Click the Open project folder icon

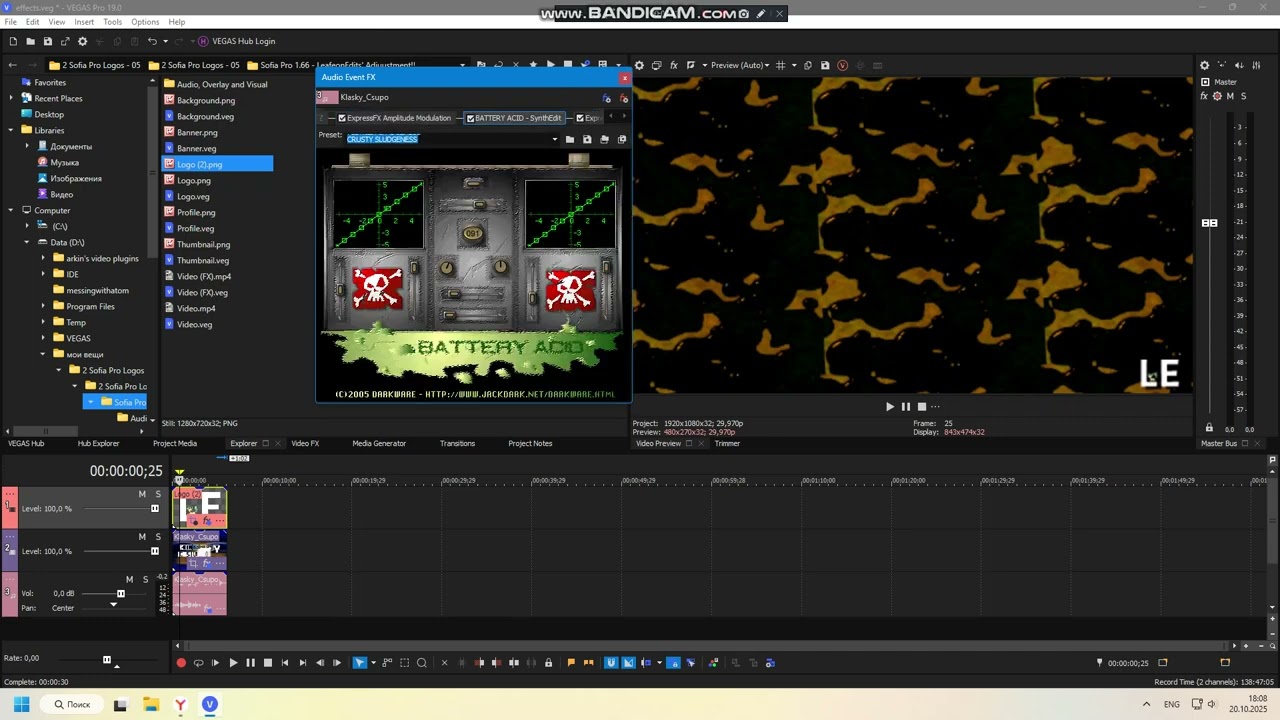[30, 41]
